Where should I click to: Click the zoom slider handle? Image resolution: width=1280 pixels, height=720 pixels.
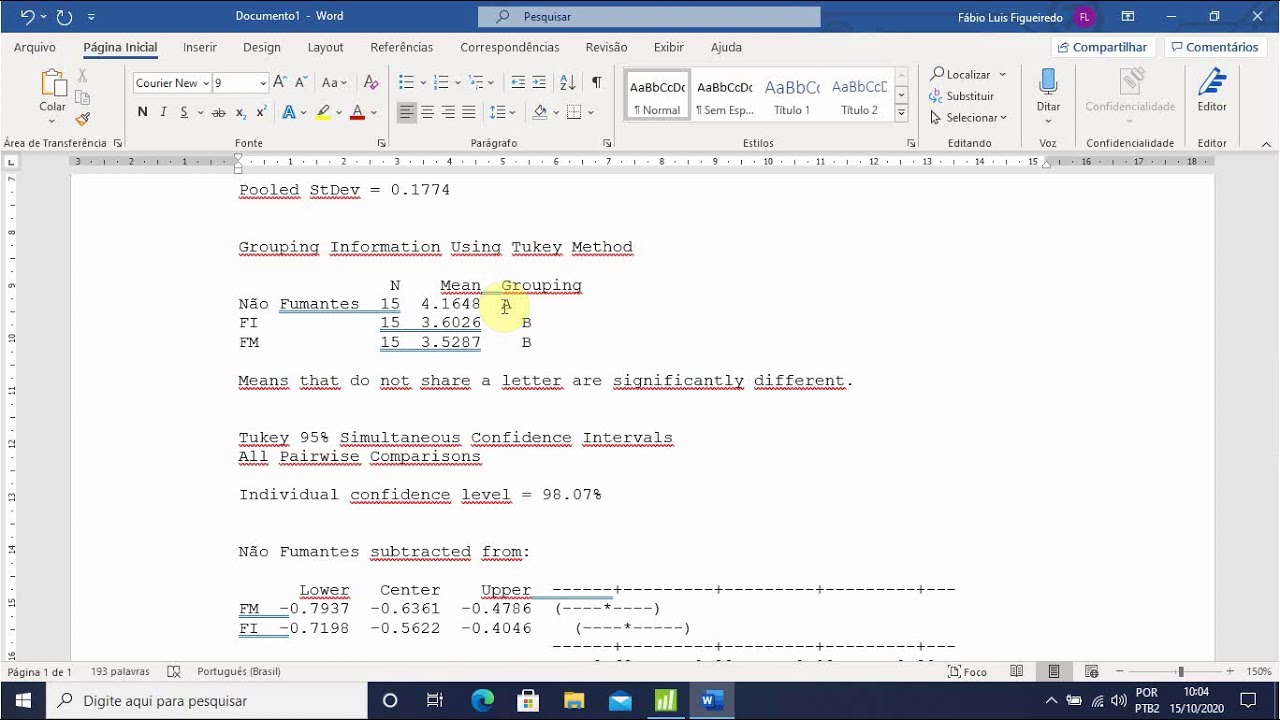1181,672
